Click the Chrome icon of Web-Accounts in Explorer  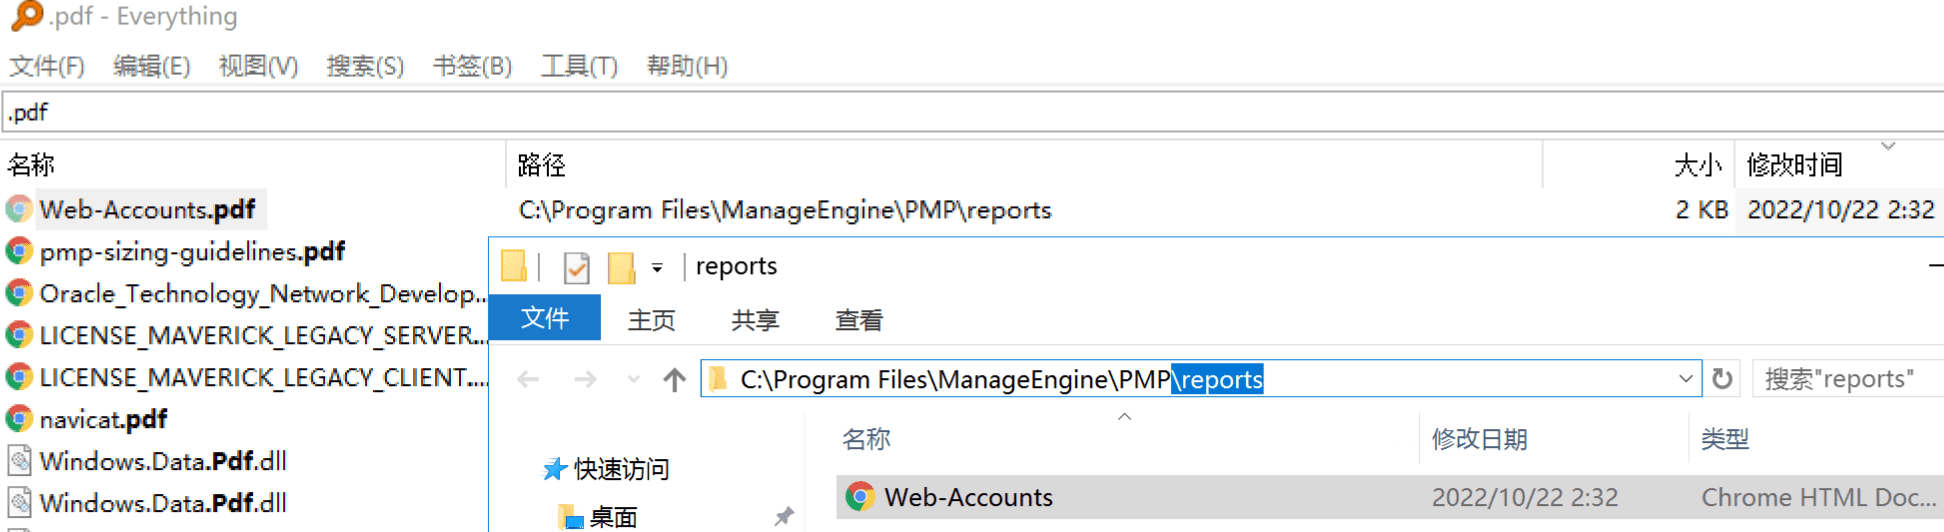[860, 497]
